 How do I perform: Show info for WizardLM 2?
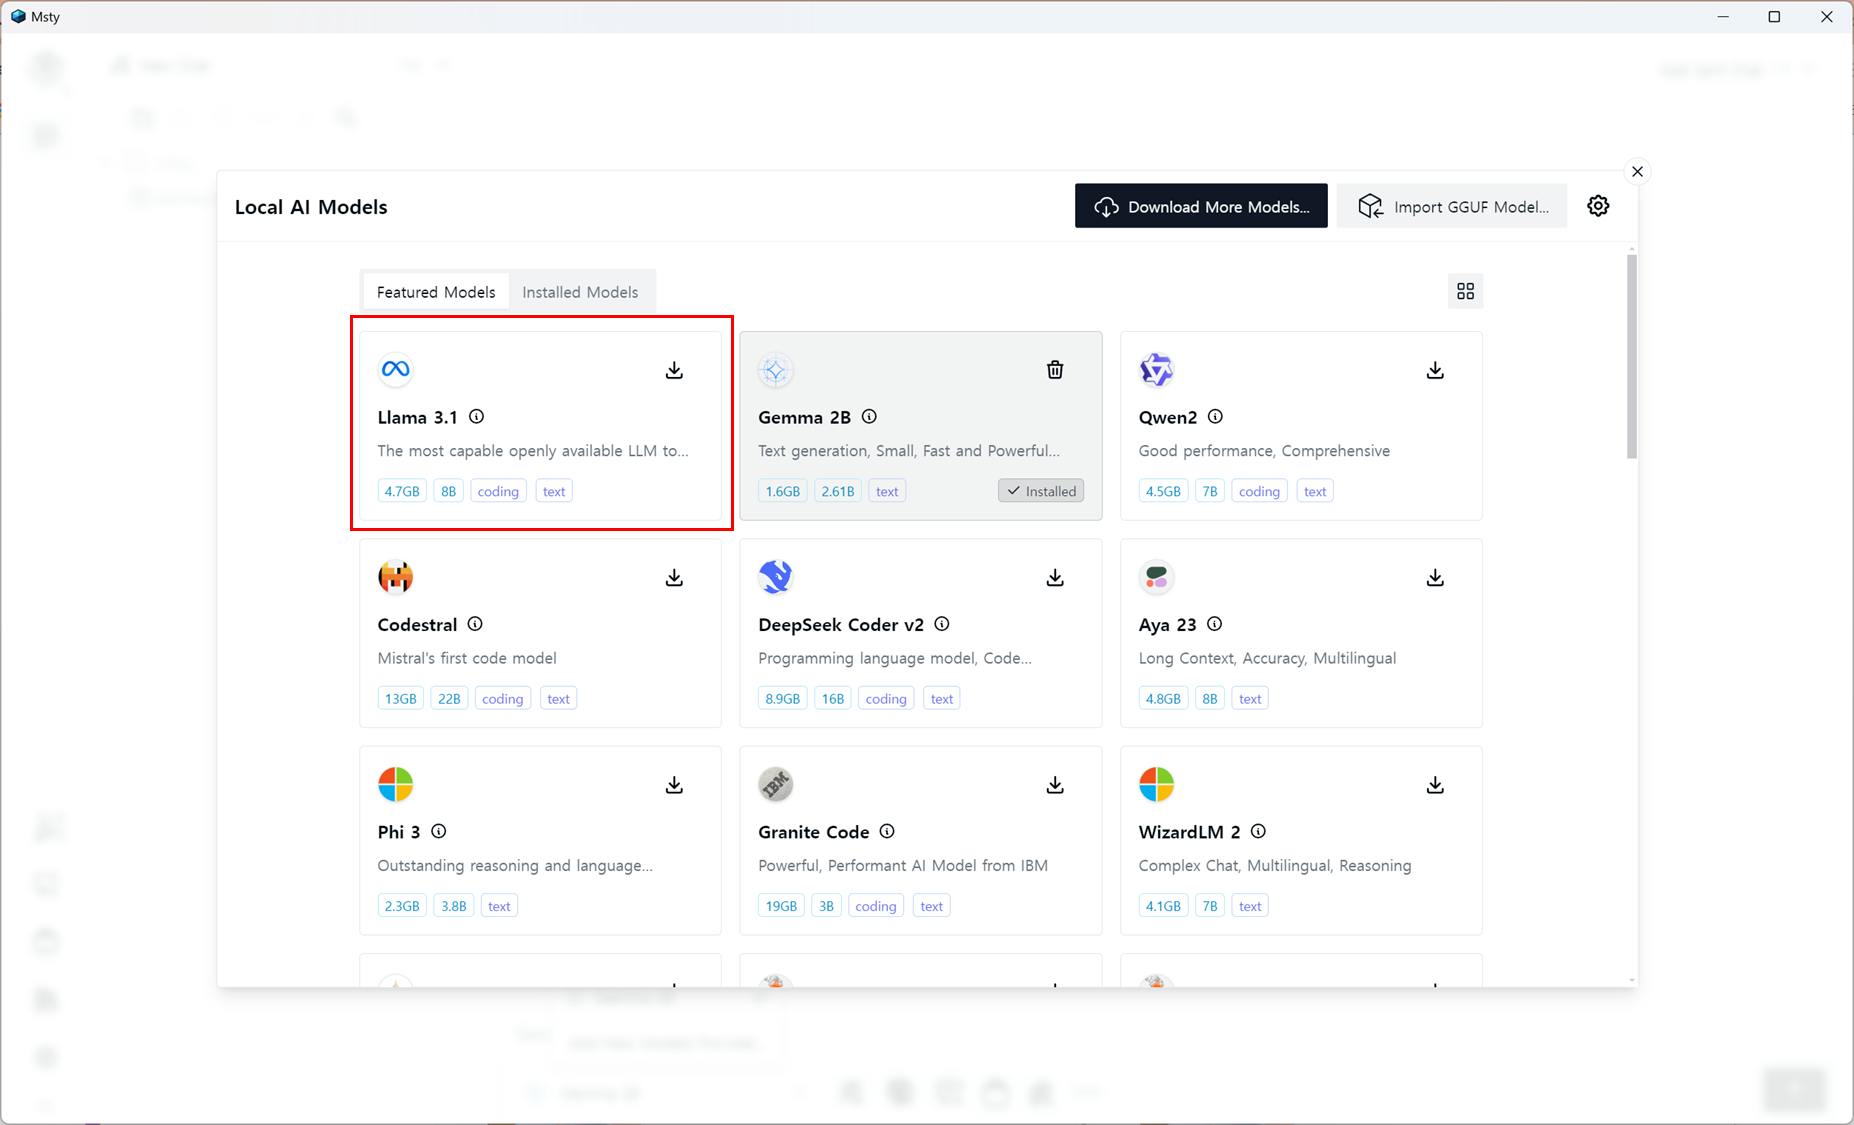[1258, 831]
